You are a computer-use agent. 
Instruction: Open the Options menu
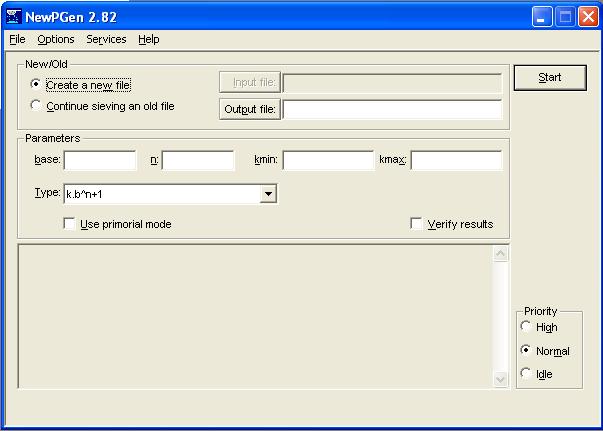(x=56, y=40)
